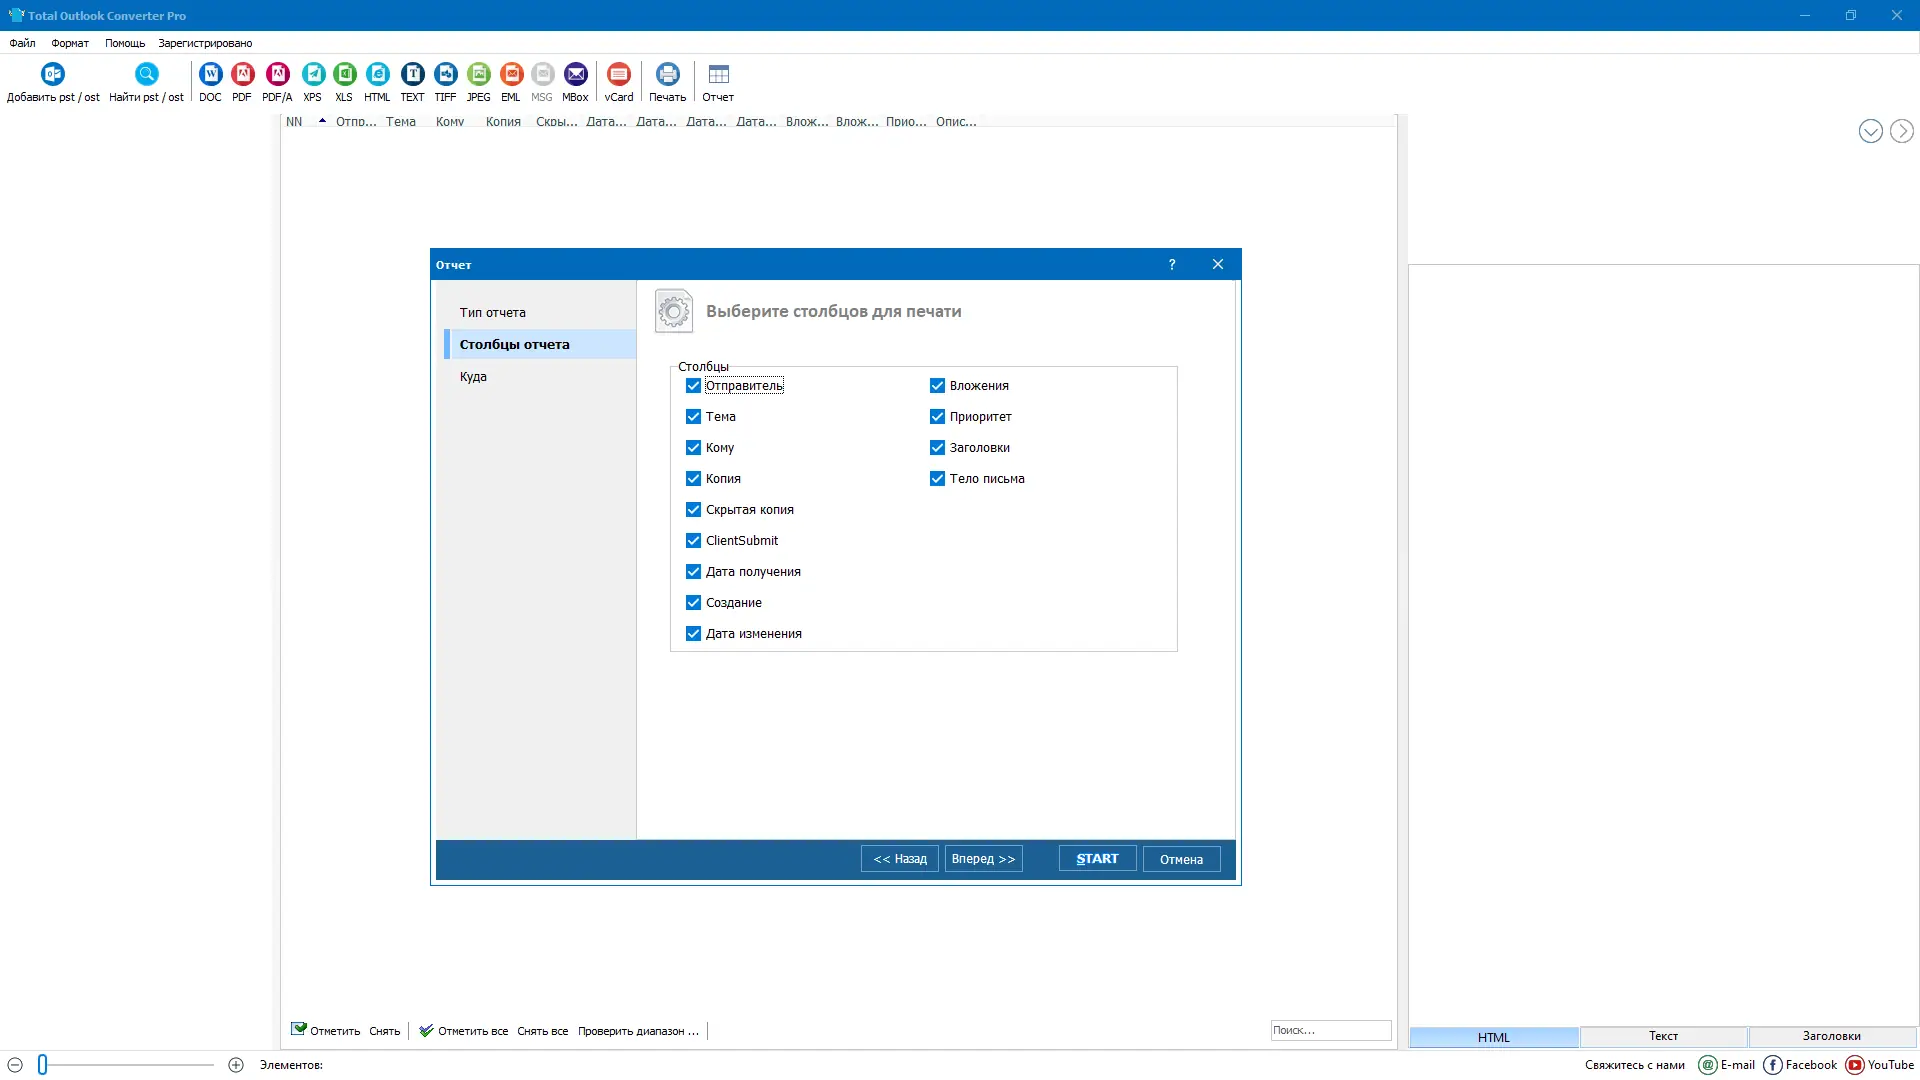Click the Печать printer icon
This screenshot has width=1920, height=1080.
coord(667,75)
